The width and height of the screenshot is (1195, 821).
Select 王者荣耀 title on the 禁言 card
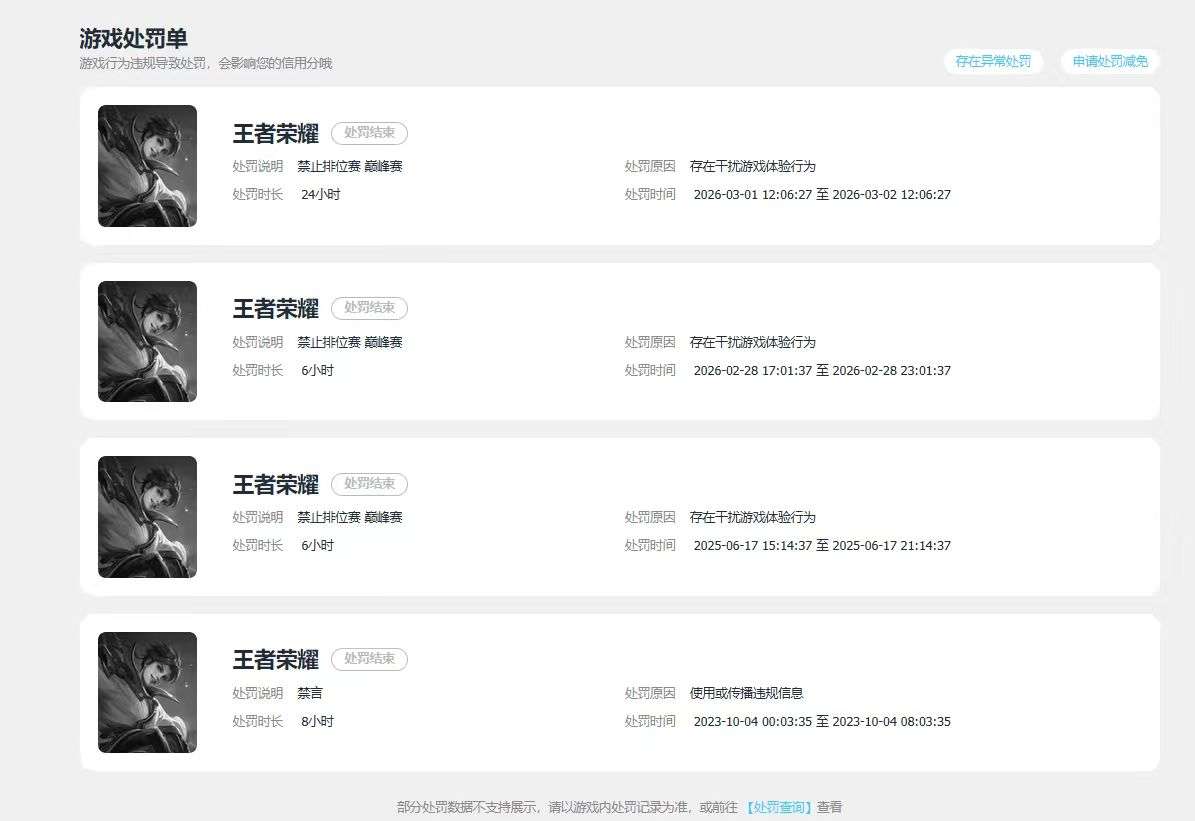[276, 659]
